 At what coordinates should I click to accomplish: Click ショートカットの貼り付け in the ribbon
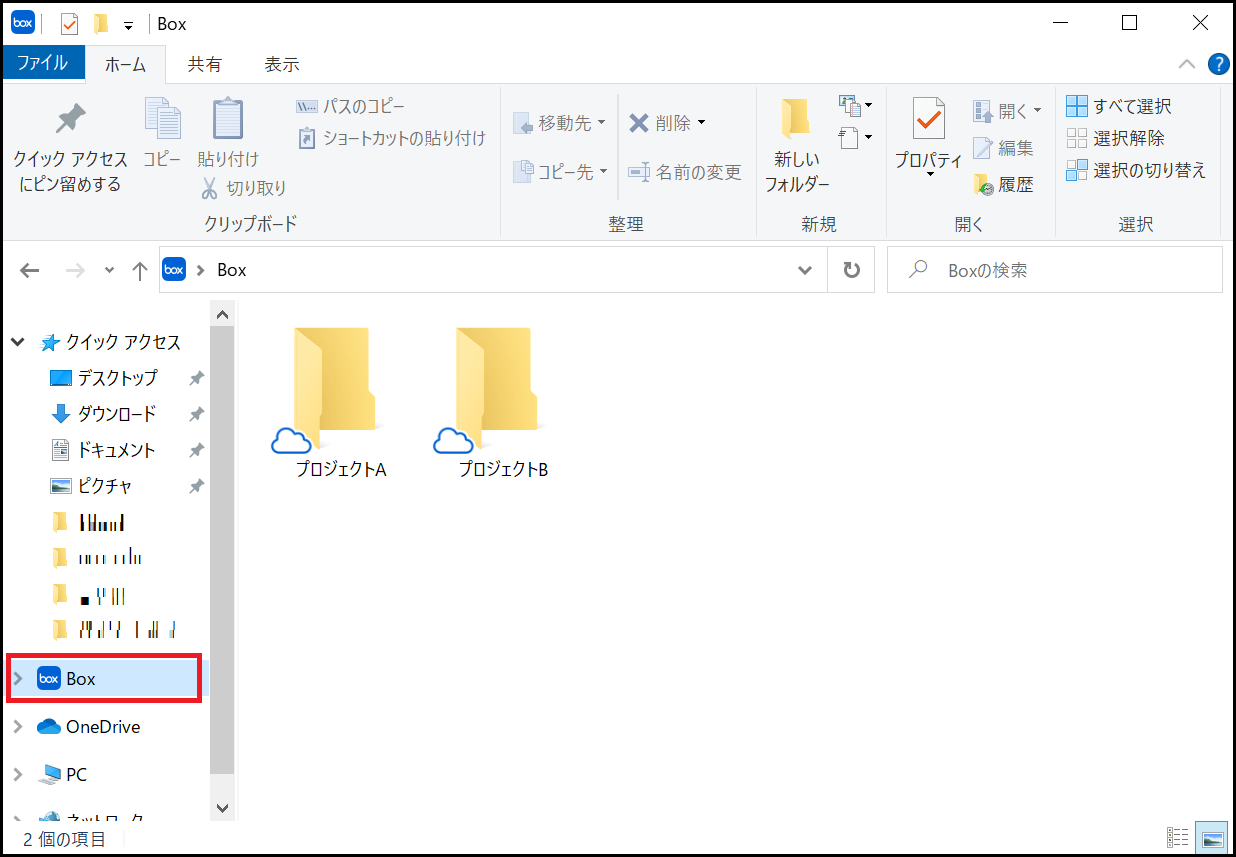coord(391,138)
